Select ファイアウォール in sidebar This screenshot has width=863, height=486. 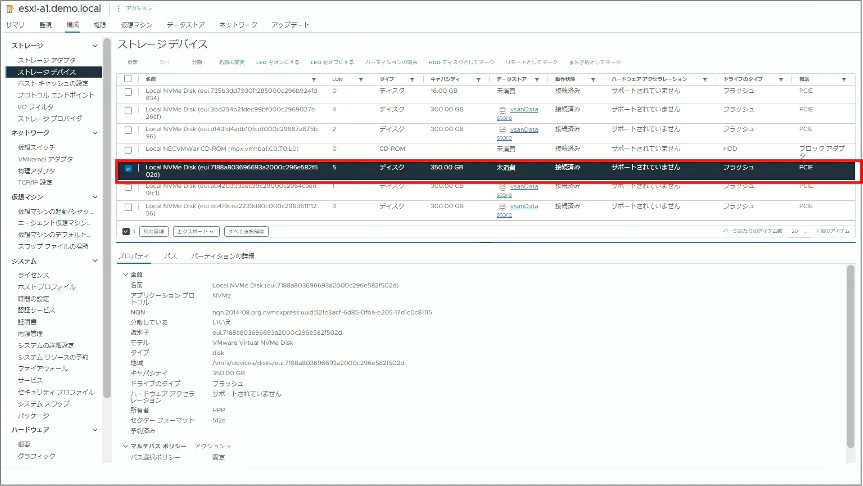43,369
